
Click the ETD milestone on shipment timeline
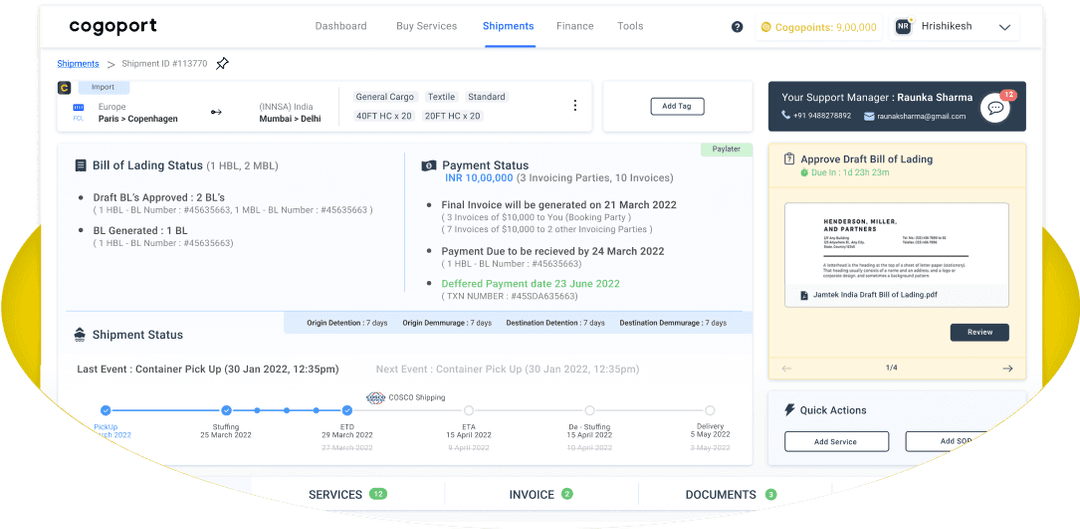coord(347,410)
